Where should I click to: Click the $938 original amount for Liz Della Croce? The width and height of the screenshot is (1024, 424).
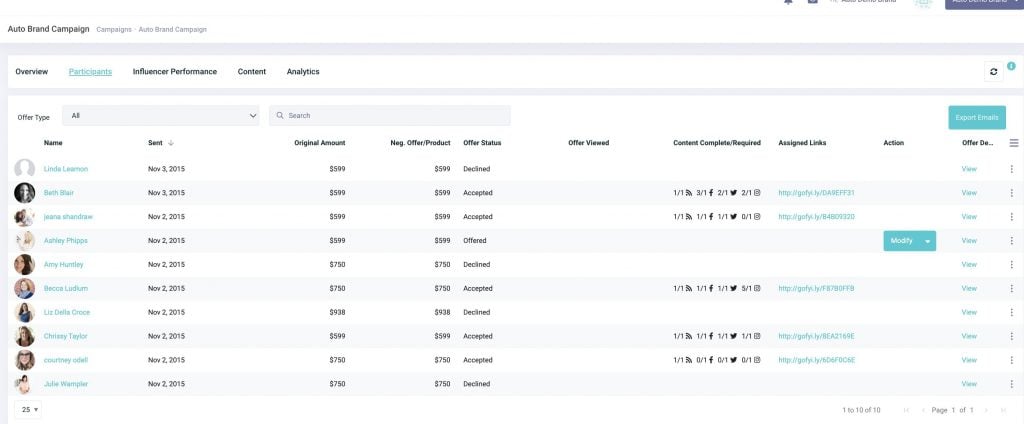tap(338, 312)
